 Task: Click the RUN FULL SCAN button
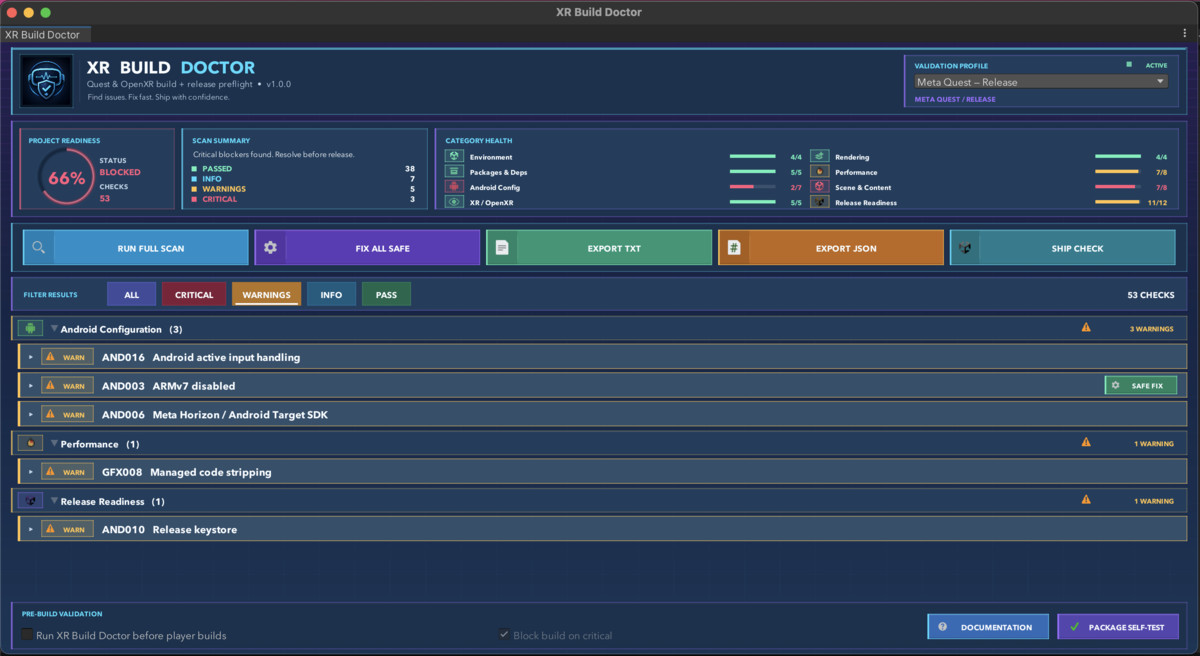click(x=136, y=248)
